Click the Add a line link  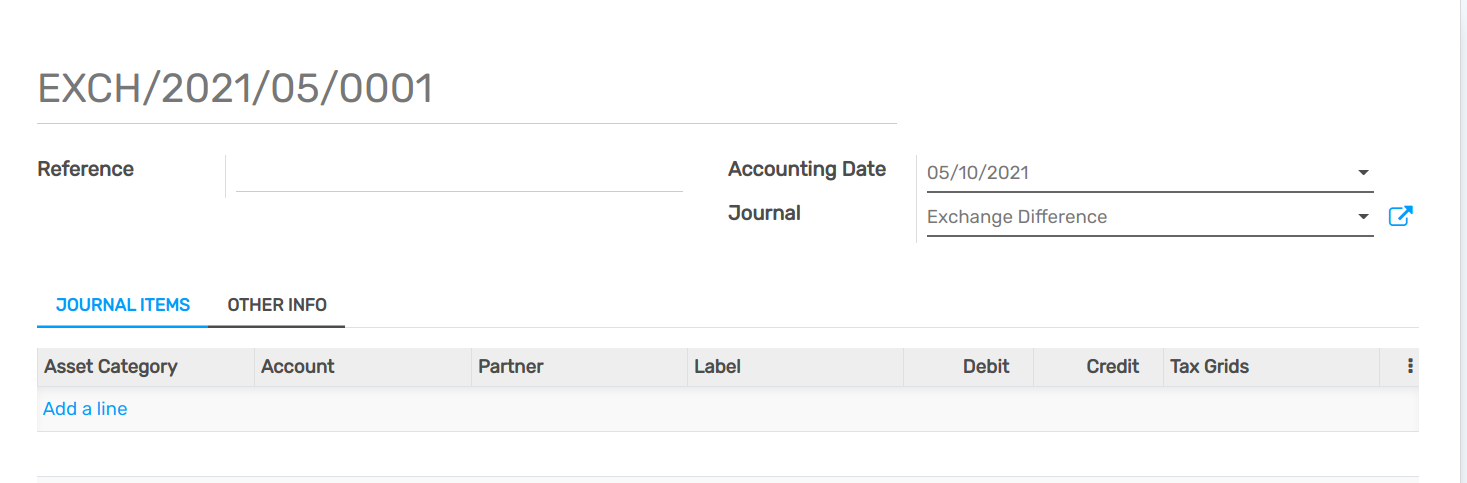(x=85, y=409)
